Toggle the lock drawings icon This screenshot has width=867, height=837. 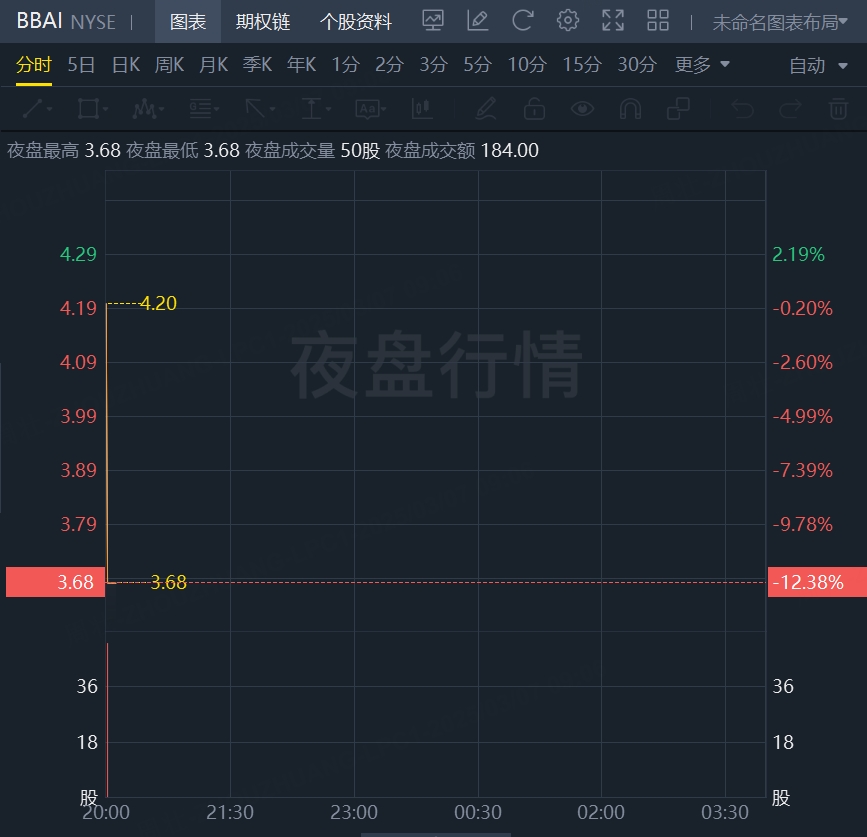click(534, 109)
